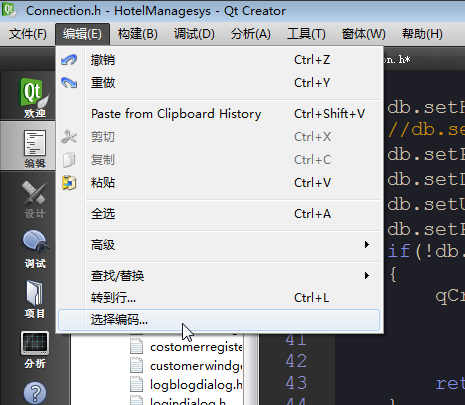Open the Help mode question mark
The width and height of the screenshot is (465, 405).
coord(34,393)
